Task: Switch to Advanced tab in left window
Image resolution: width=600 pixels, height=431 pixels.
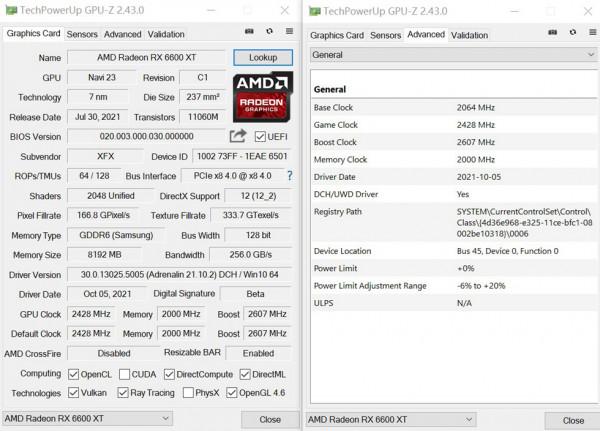Action: coord(122,34)
